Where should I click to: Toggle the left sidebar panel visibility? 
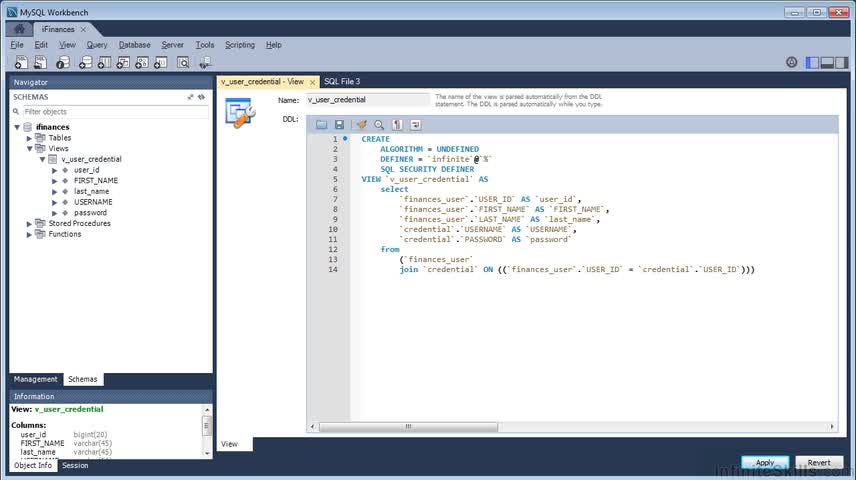pyautogui.click(x=812, y=62)
